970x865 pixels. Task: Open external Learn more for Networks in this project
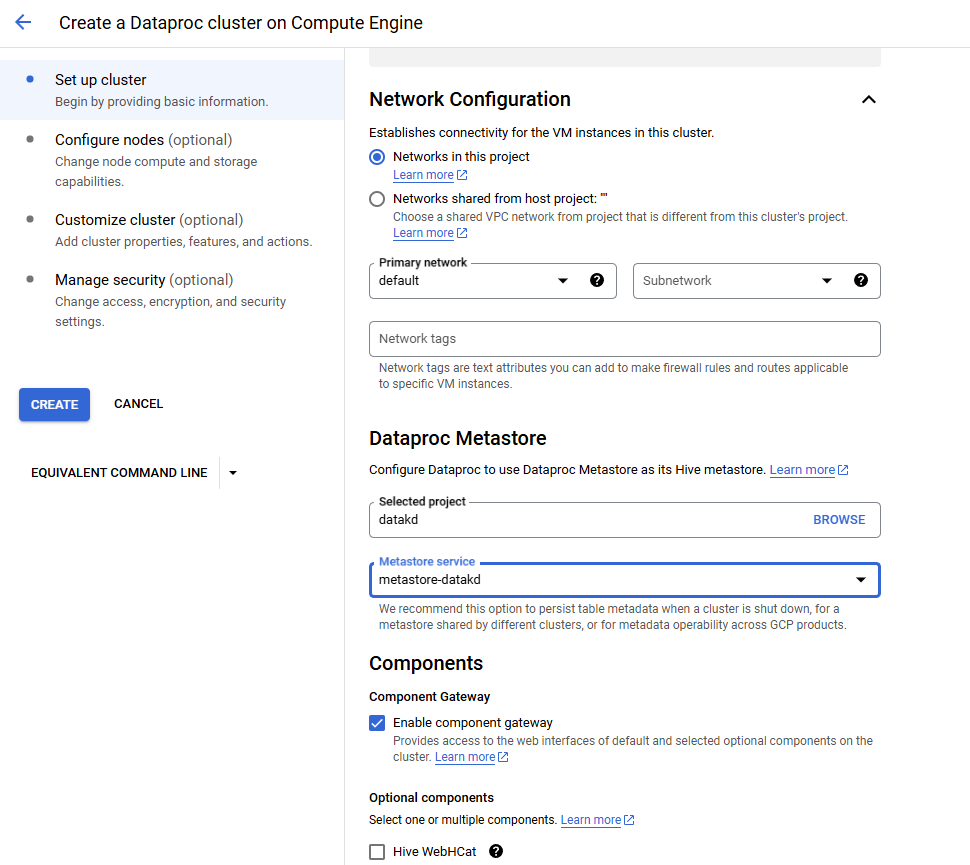pos(424,174)
